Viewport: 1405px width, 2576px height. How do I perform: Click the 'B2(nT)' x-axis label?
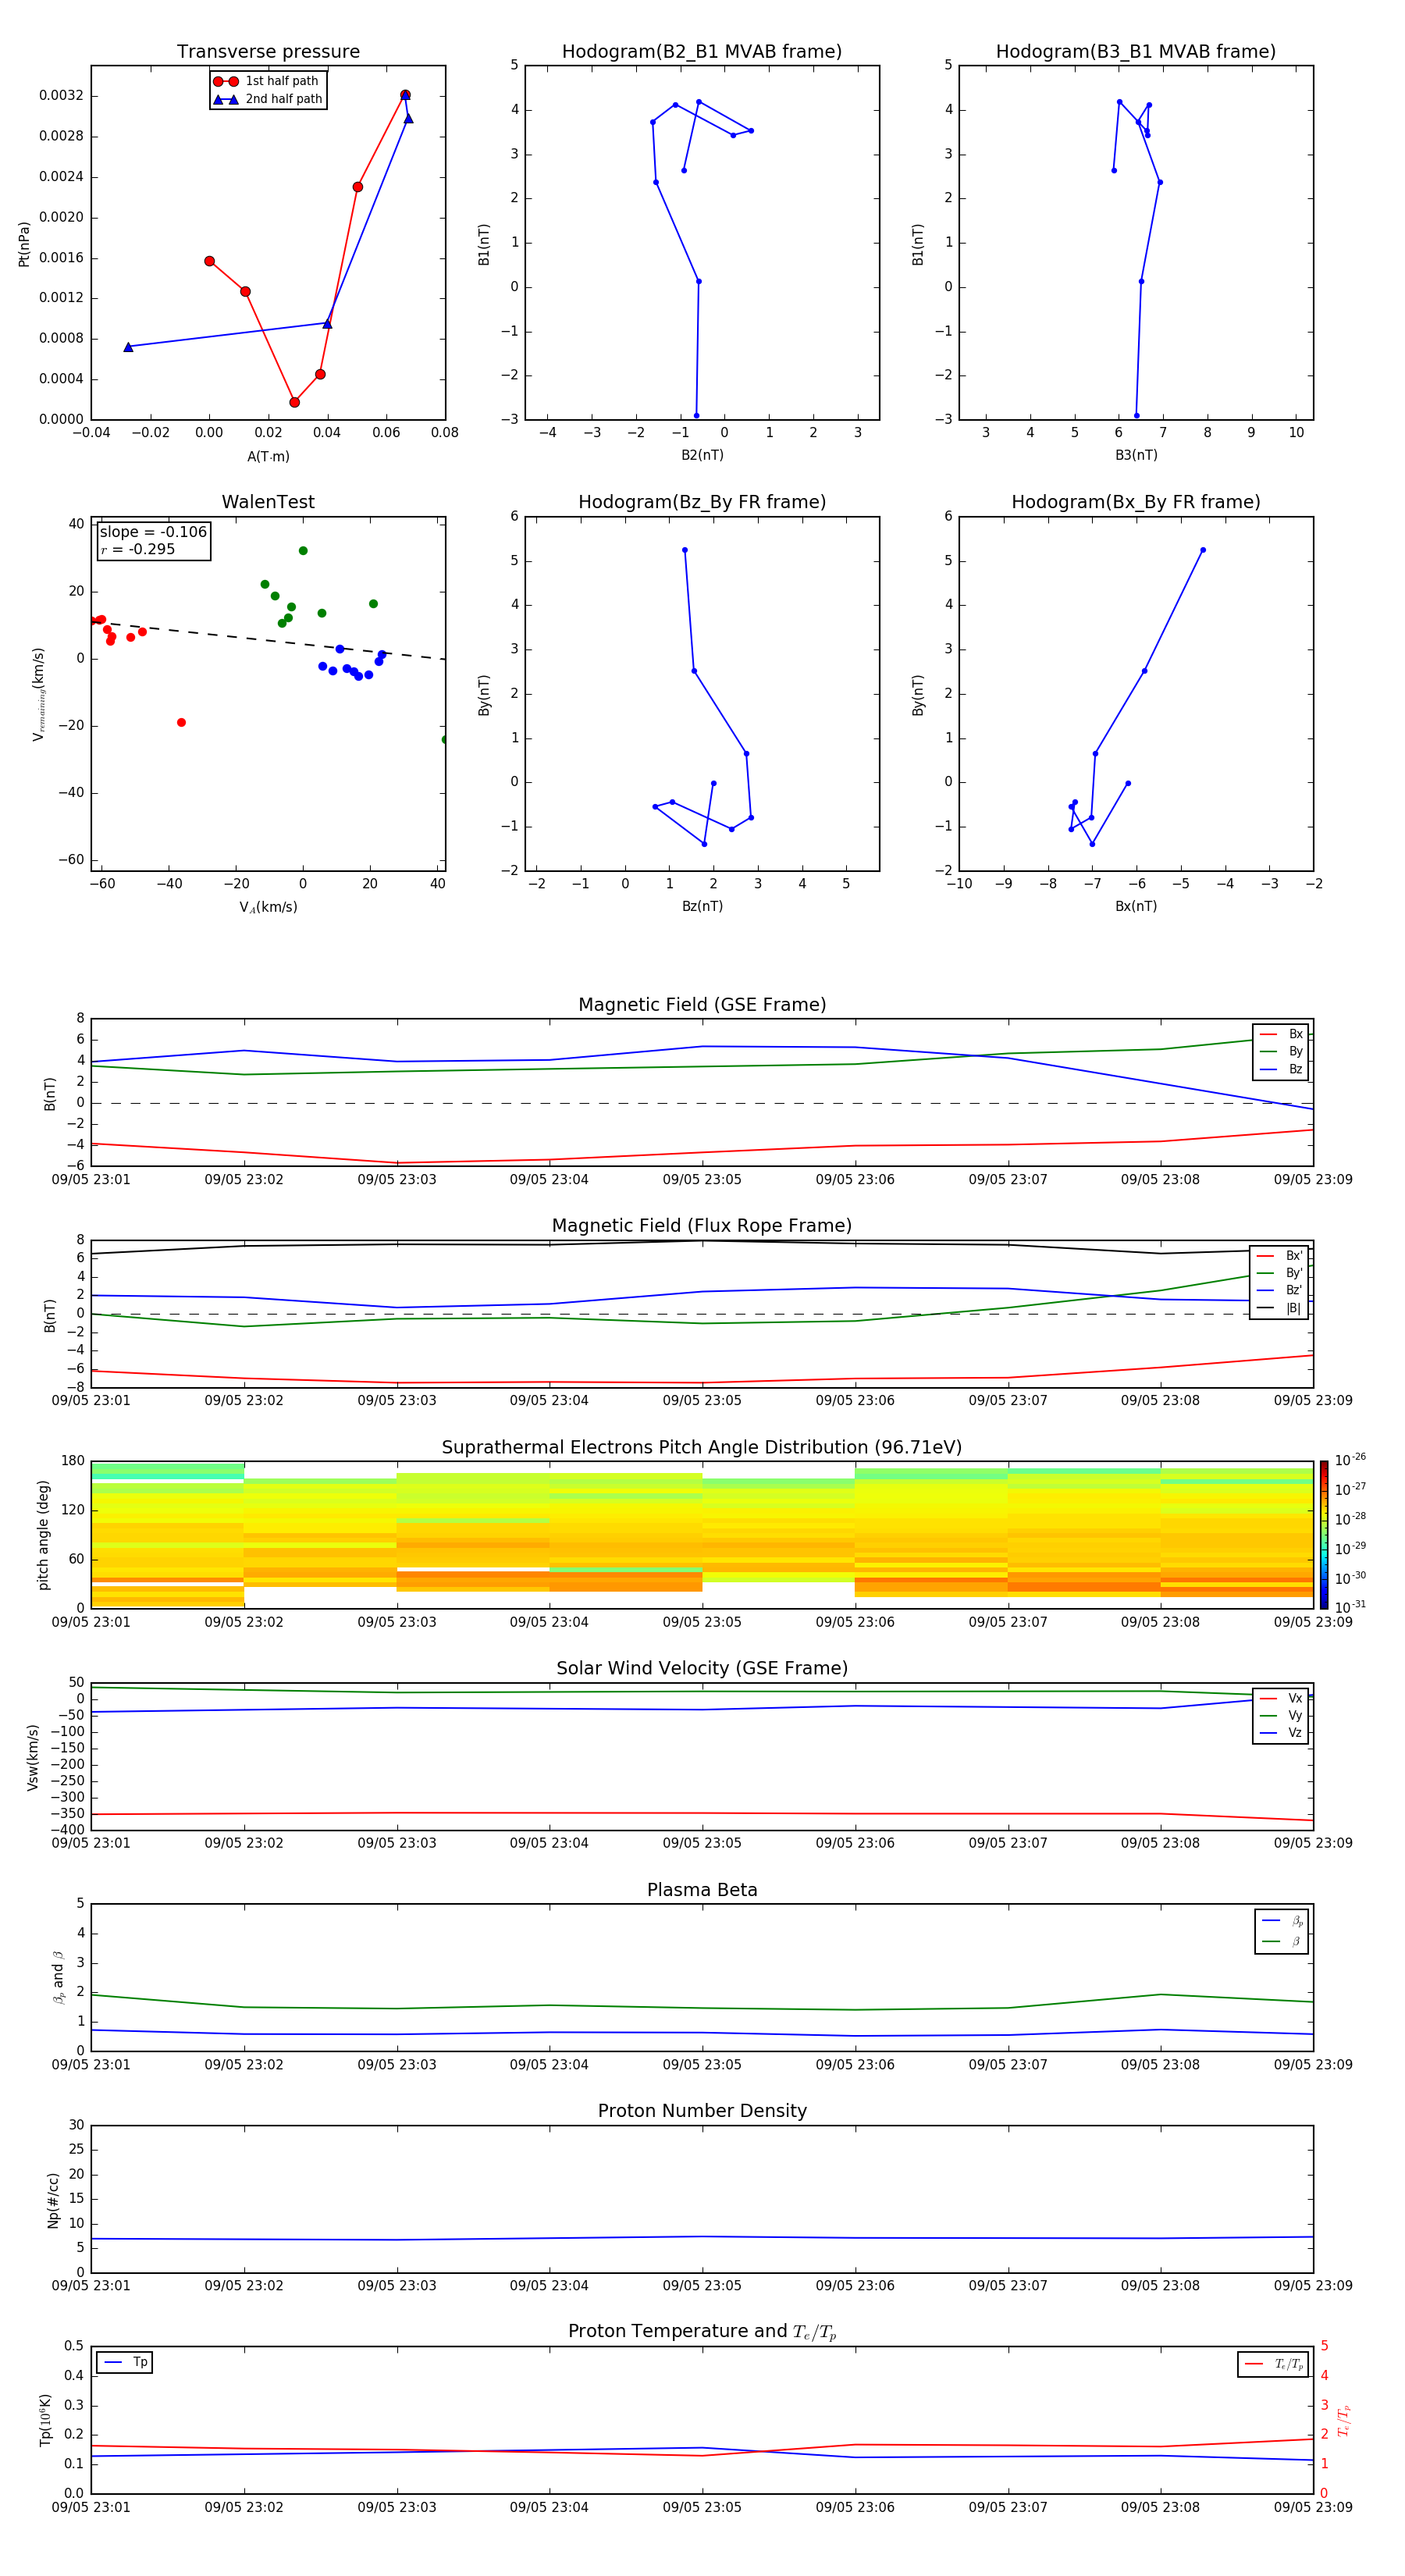pos(702,455)
